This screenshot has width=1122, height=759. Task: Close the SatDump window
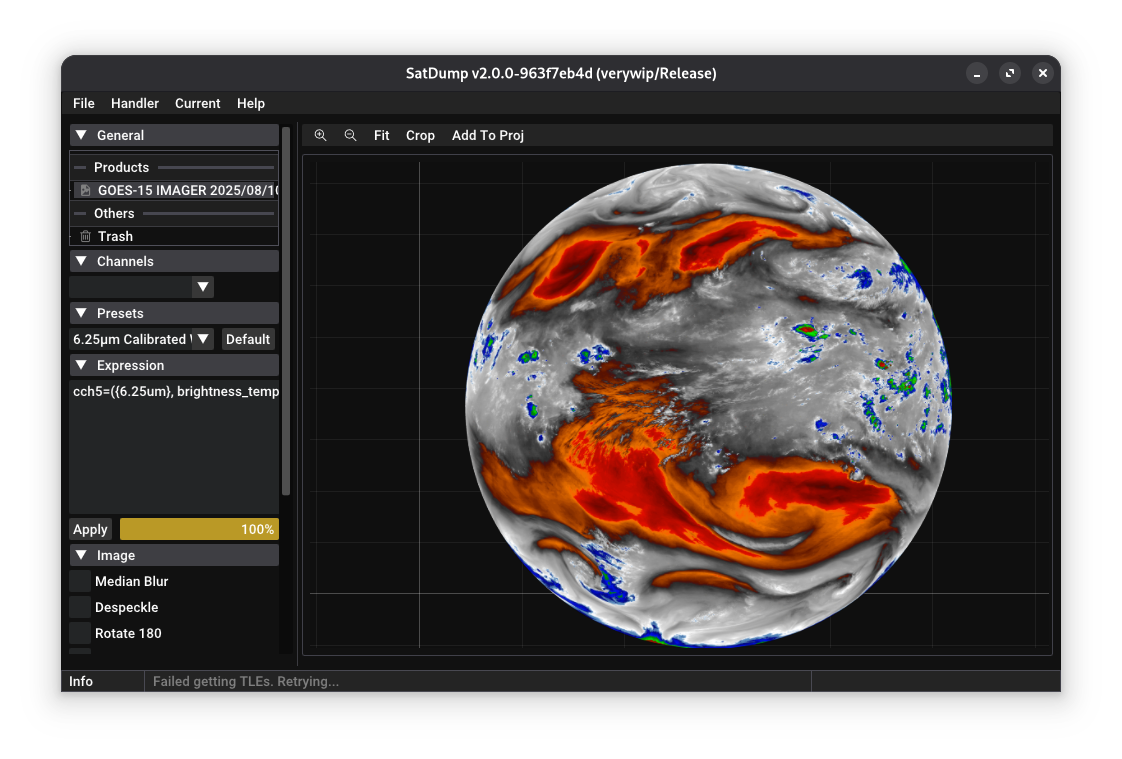(x=1042, y=73)
